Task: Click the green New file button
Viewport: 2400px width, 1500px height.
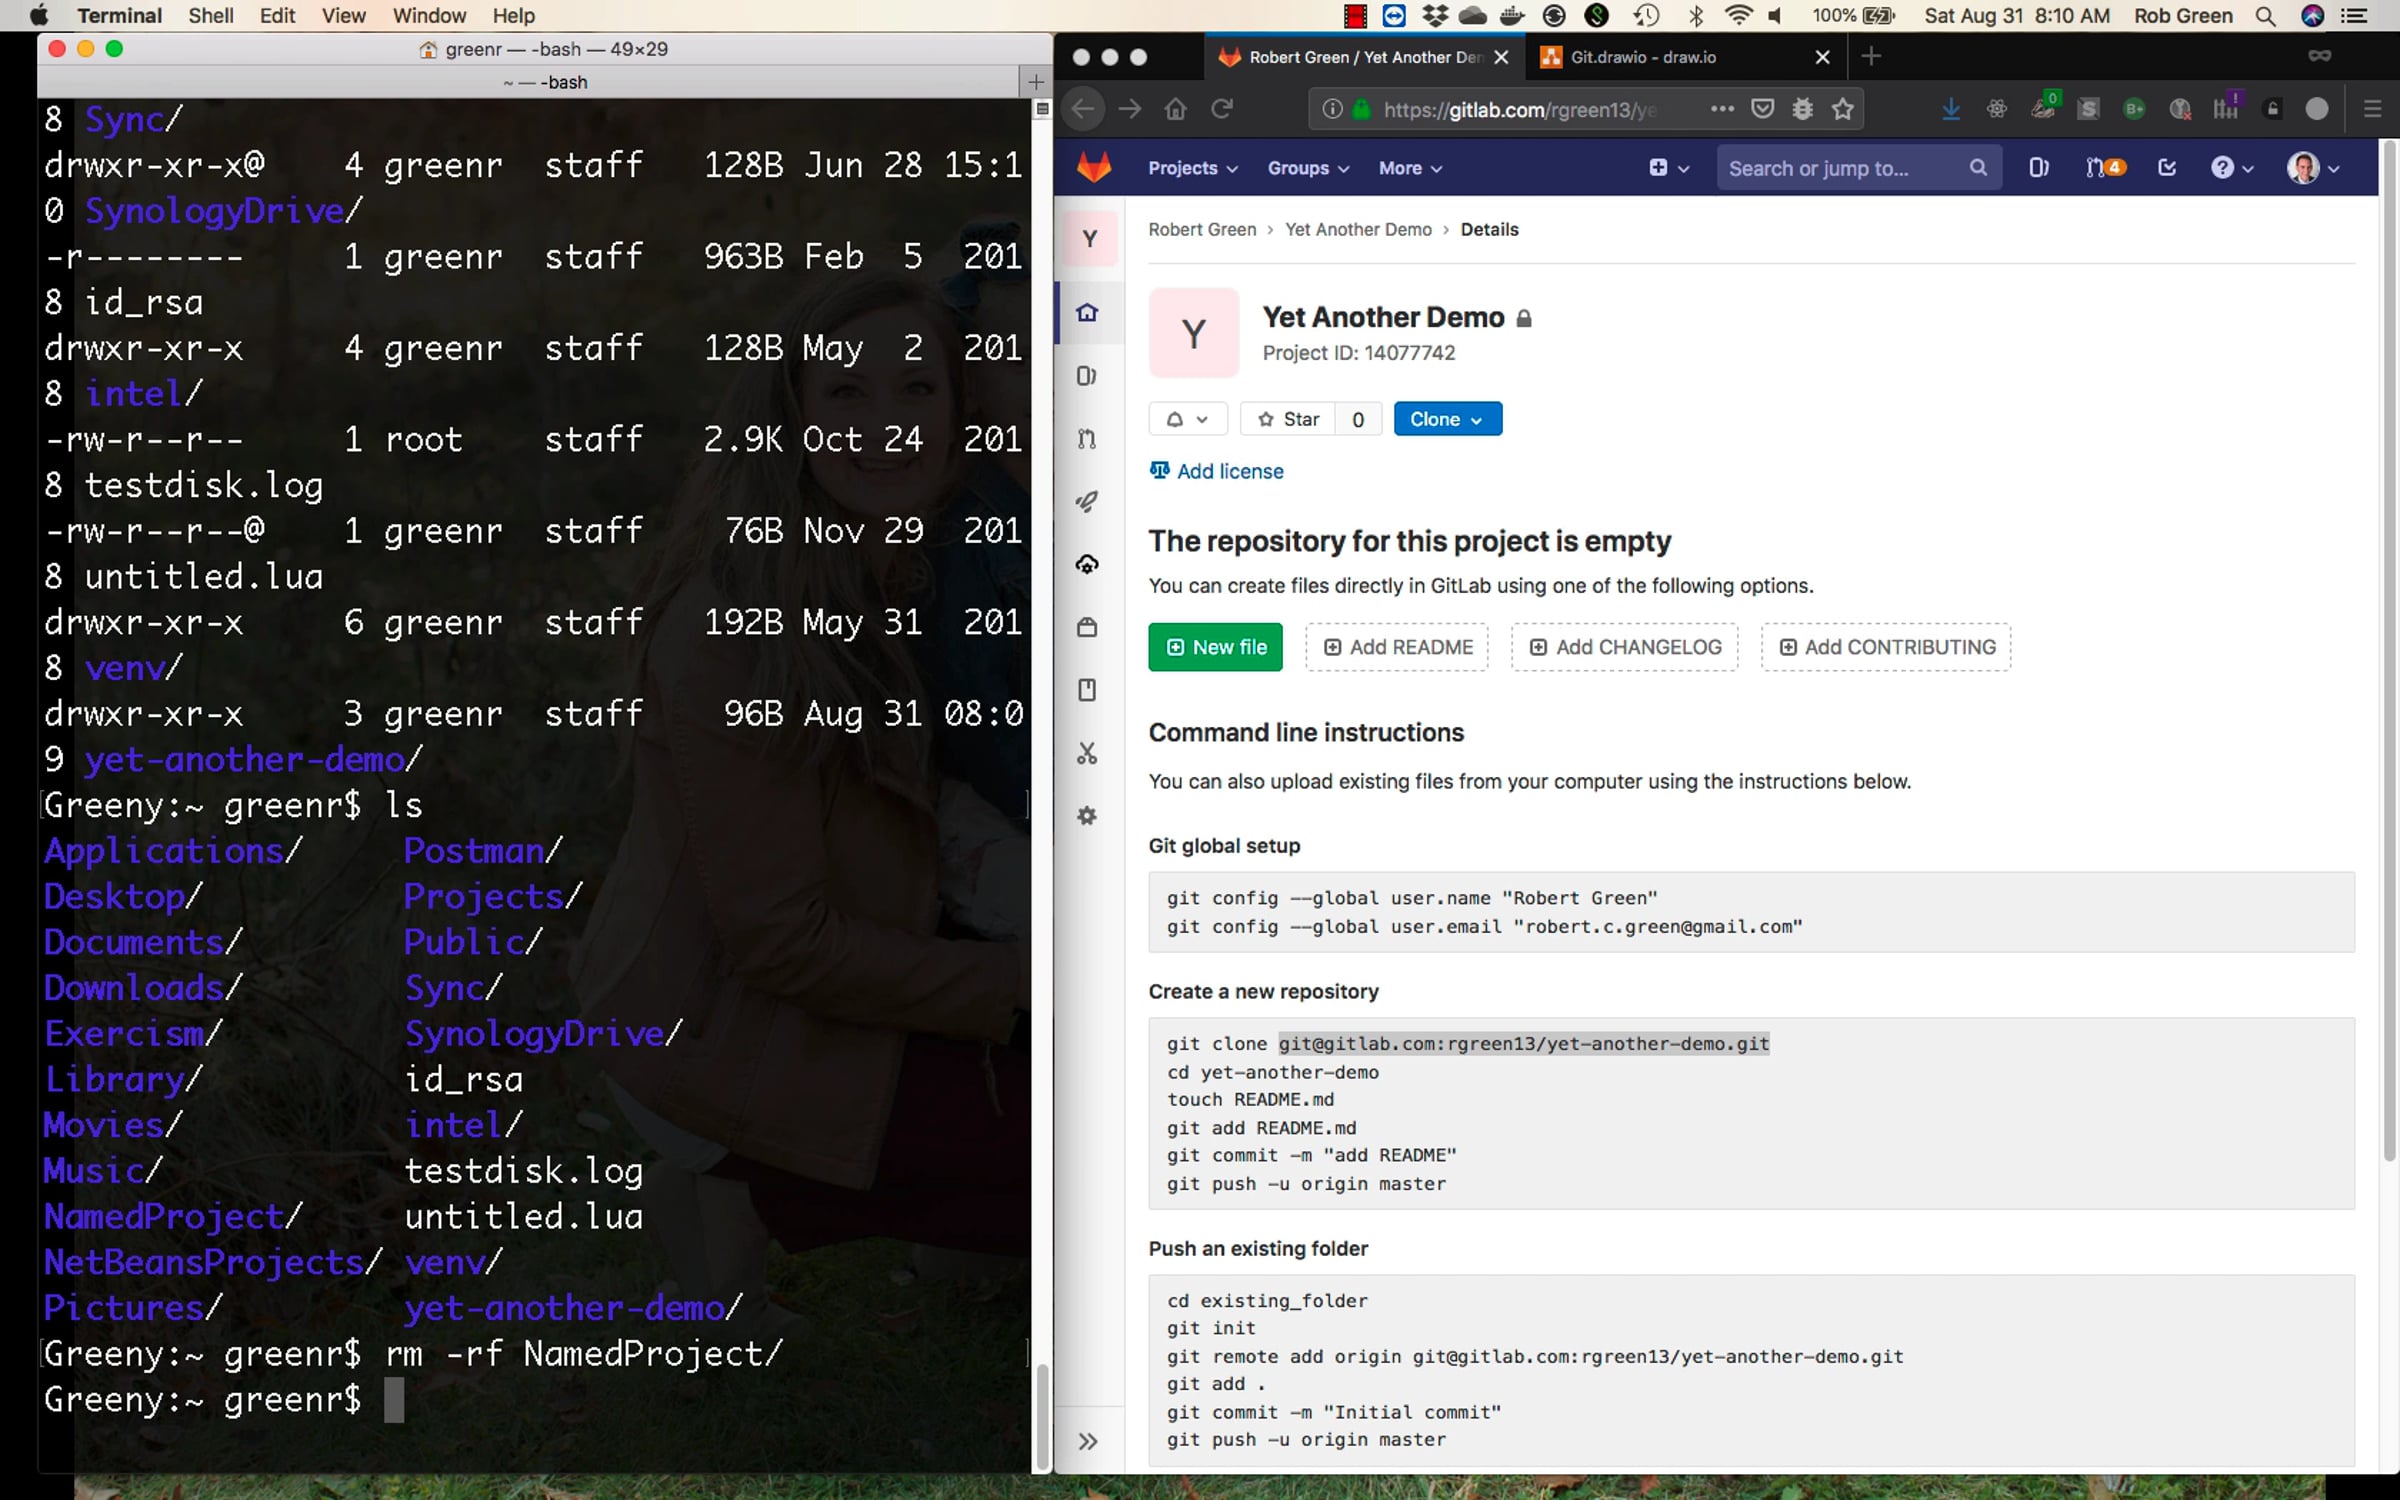Action: point(1215,647)
